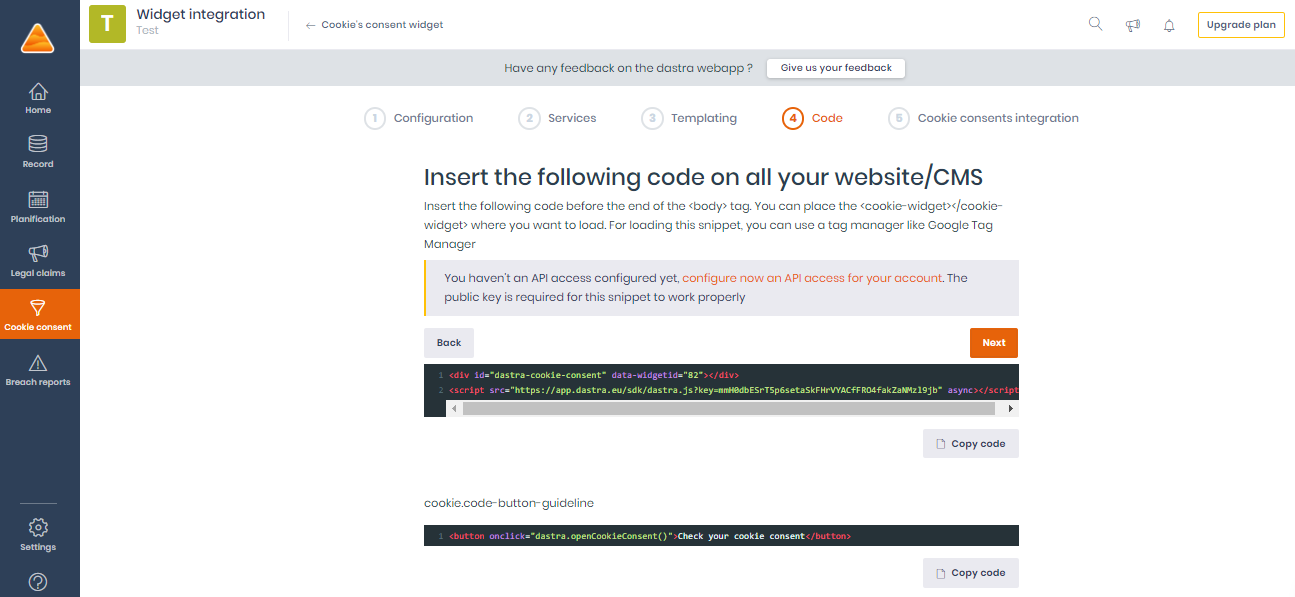Go to step 3 Templating
Viewport: 1295px width, 597px height.
[x=689, y=118]
